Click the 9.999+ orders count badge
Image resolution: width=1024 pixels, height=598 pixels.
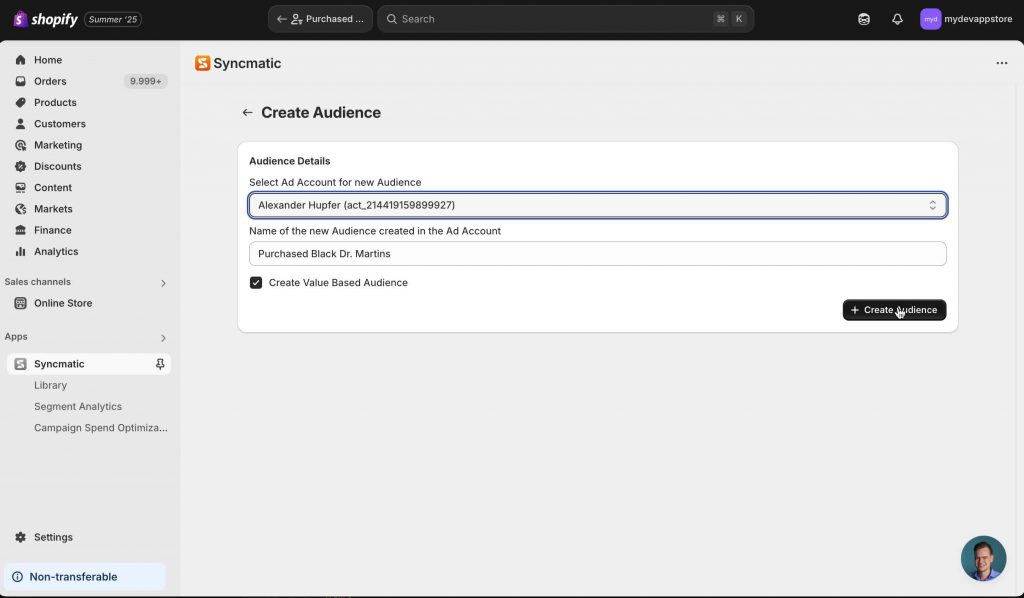point(146,81)
